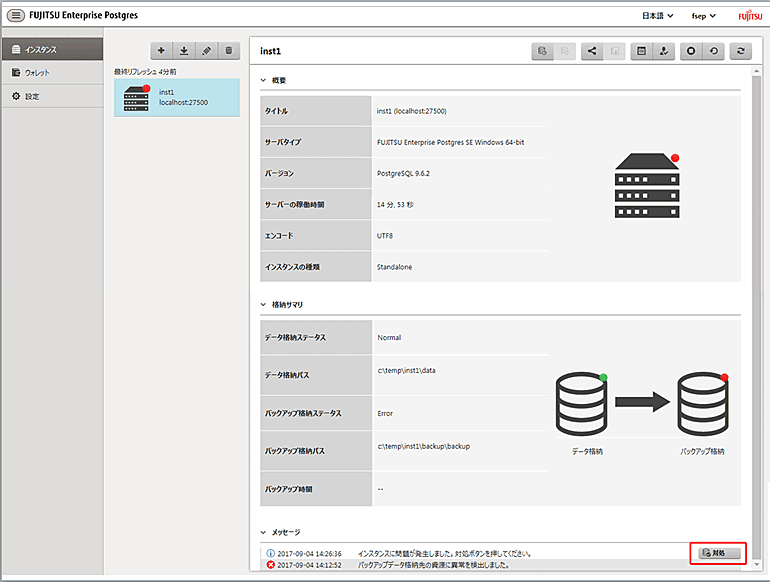Click 'UTF8' encoding value
The image size is (770, 582).
pyautogui.click(x=385, y=236)
